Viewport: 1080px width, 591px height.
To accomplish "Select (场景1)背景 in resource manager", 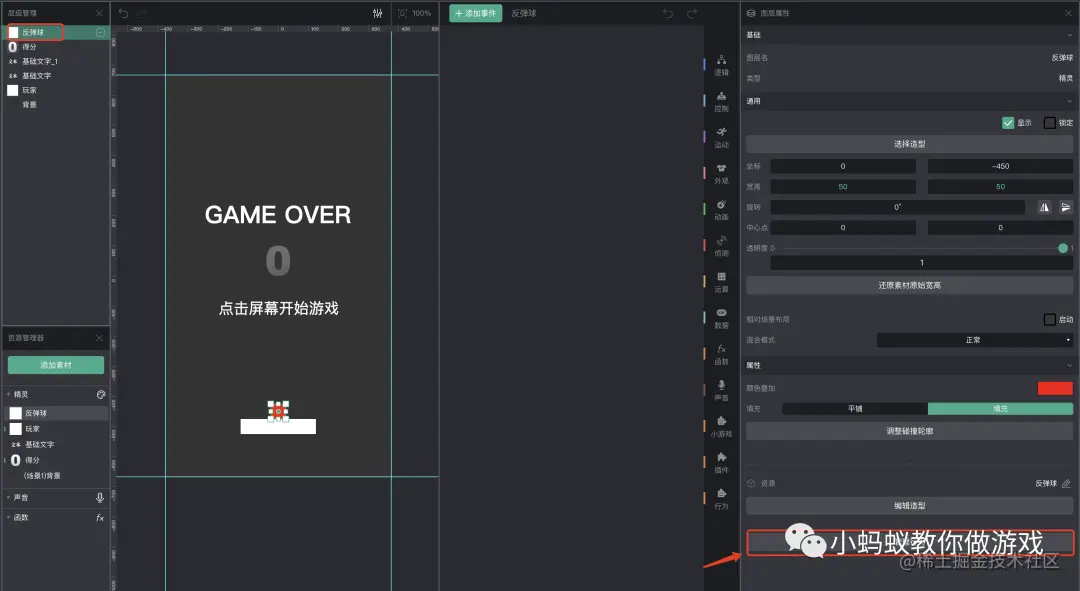I will click(x=56, y=476).
